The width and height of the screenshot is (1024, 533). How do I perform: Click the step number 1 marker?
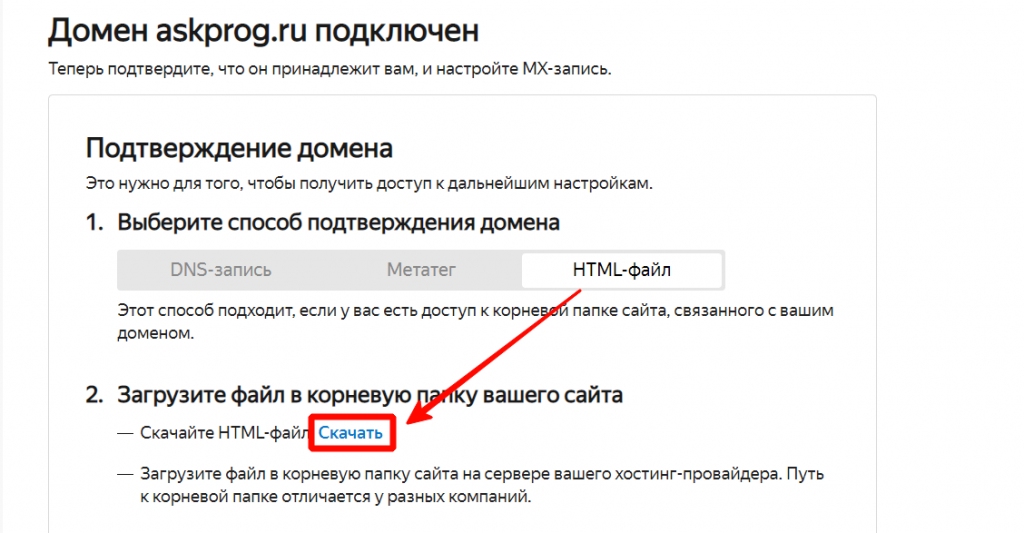[x=94, y=222]
